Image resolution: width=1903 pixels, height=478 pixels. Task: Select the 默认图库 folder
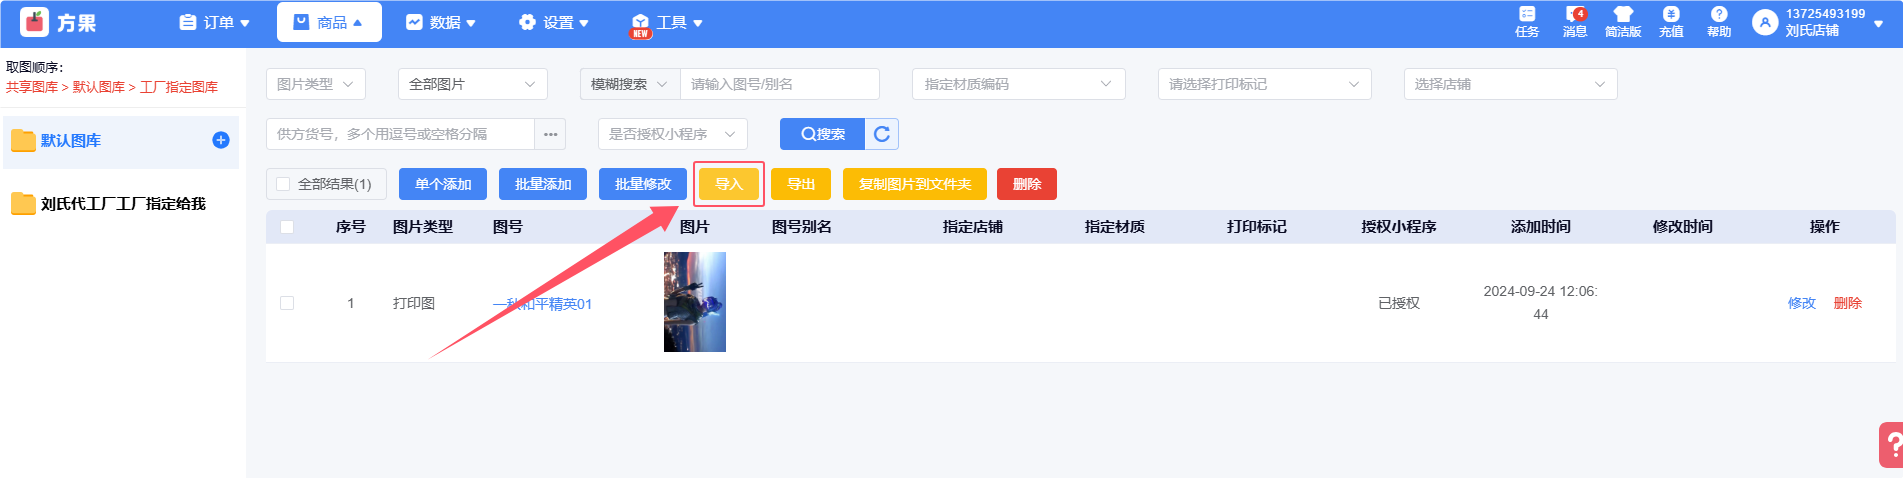(119, 141)
